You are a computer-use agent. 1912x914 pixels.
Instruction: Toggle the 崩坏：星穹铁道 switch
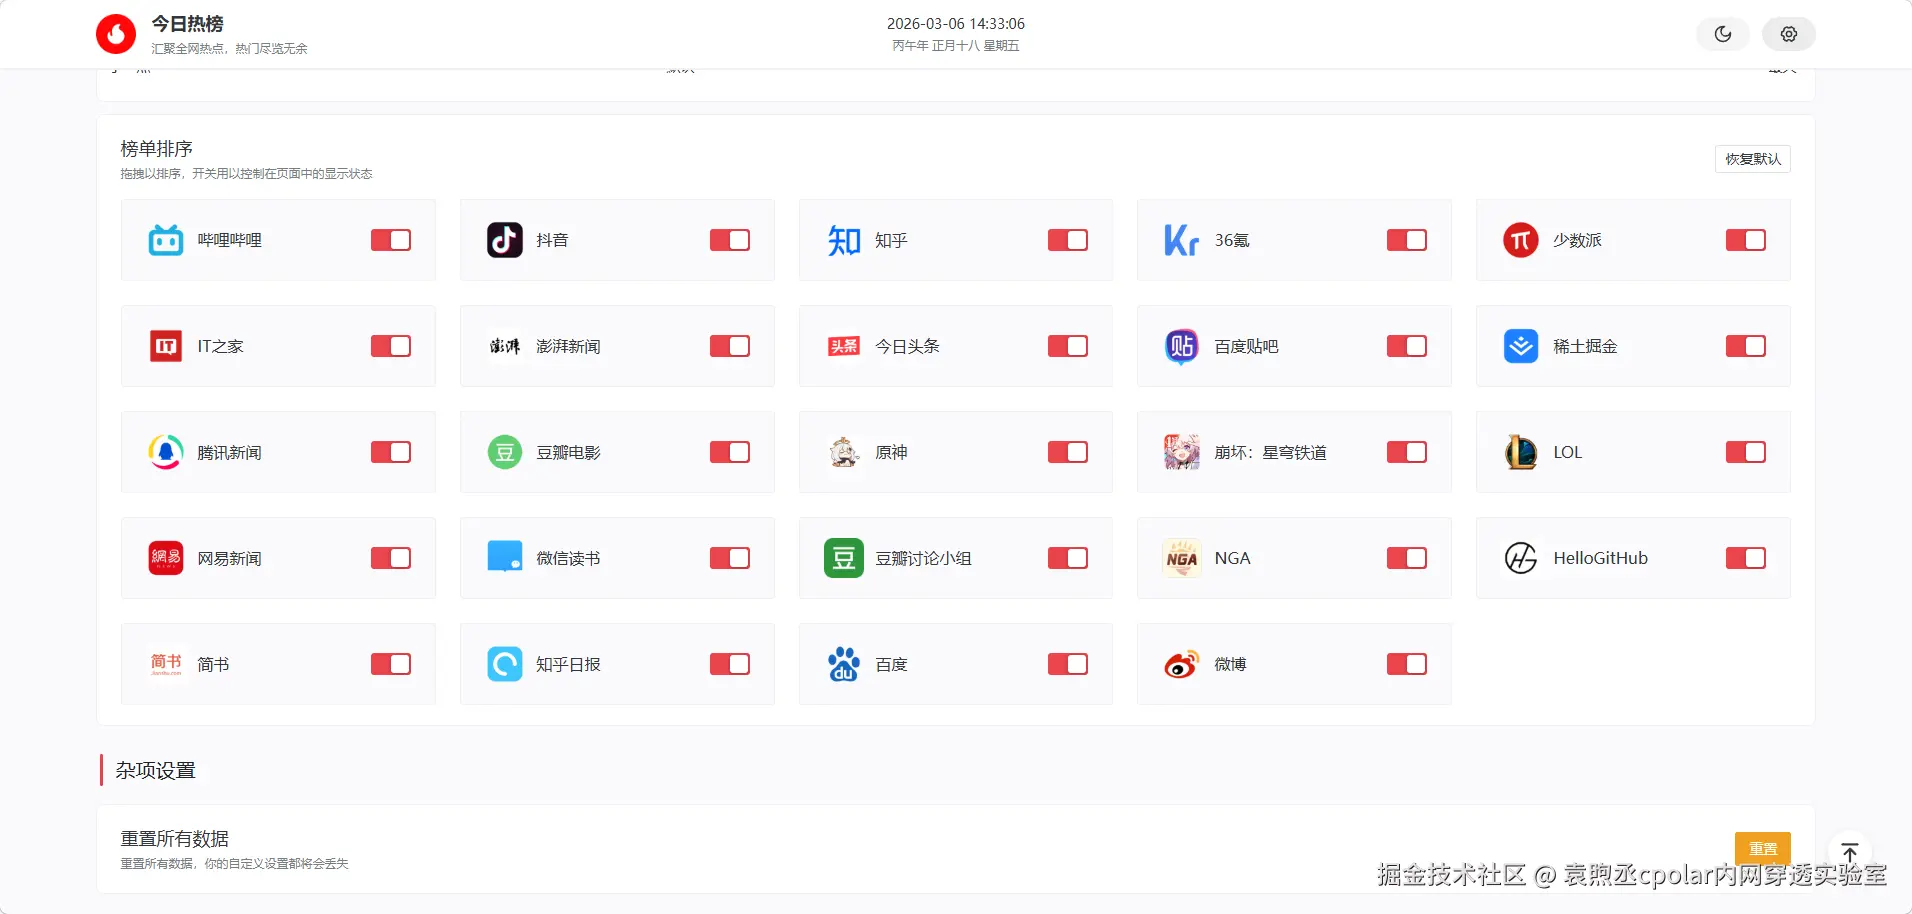pos(1407,452)
